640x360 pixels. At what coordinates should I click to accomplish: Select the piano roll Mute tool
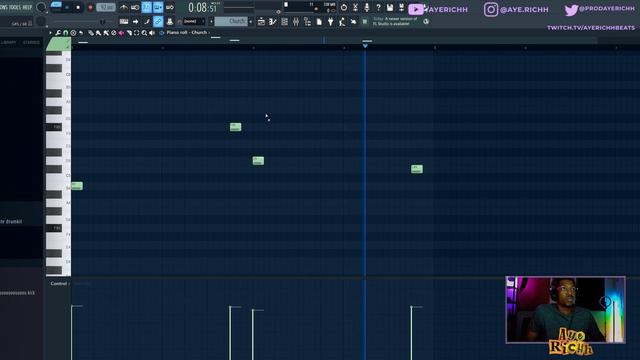pyautogui.click(x=114, y=33)
